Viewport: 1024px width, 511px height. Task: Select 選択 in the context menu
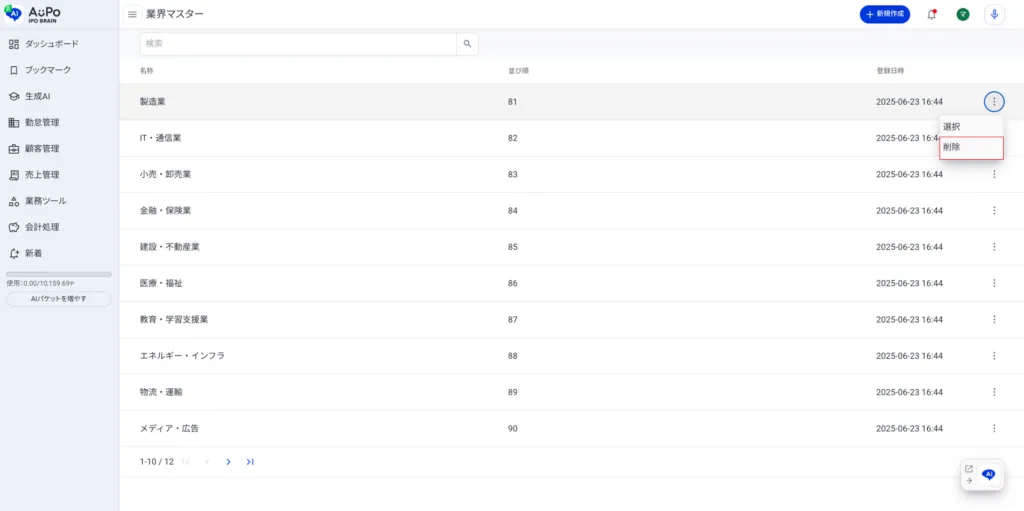pyautogui.click(x=970, y=127)
